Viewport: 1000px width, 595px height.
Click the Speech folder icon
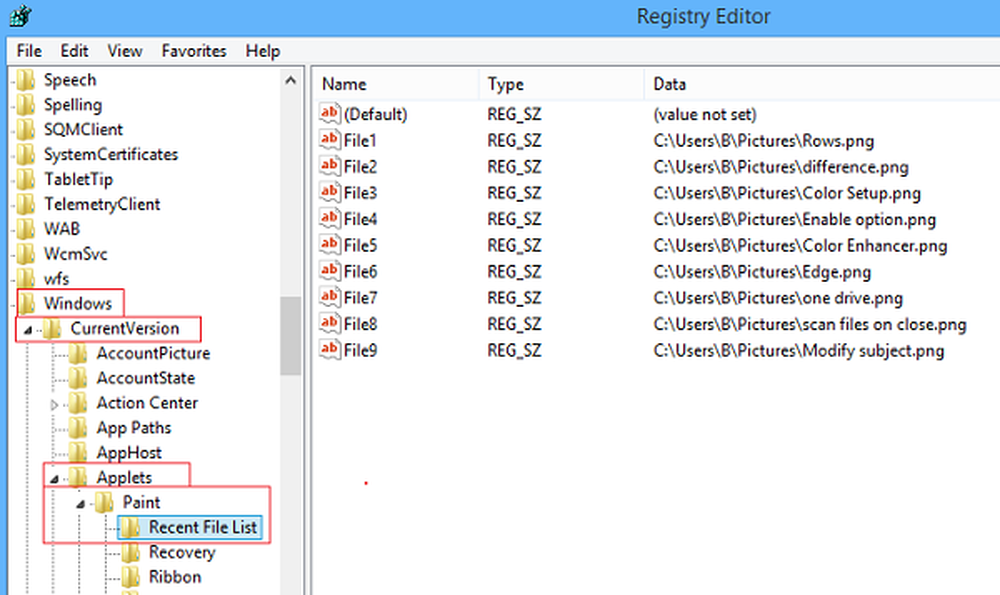26,80
